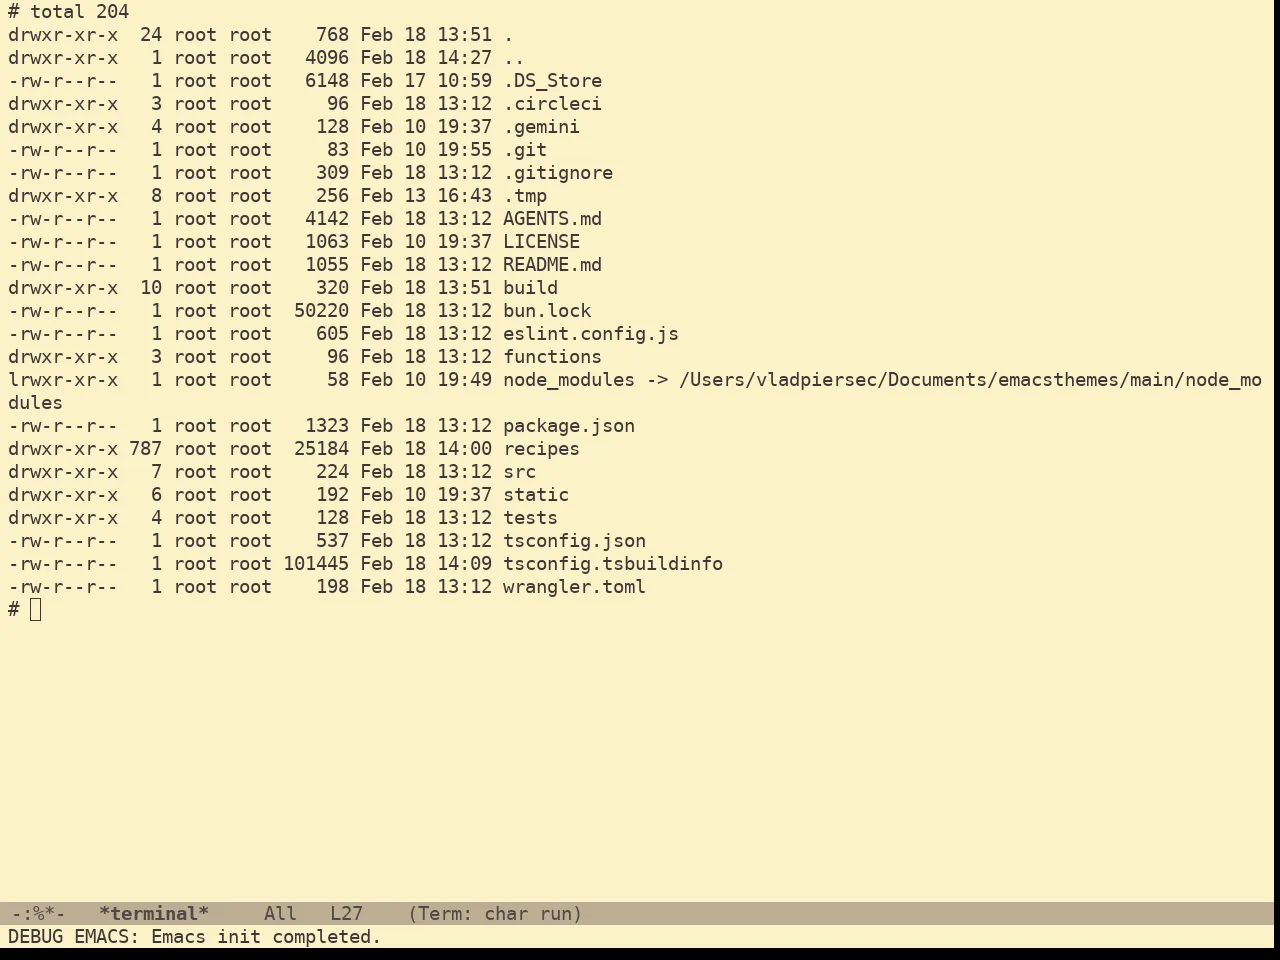Place cursor at the shell prompt
This screenshot has width=1280, height=960.
click(x=36, y=610)
